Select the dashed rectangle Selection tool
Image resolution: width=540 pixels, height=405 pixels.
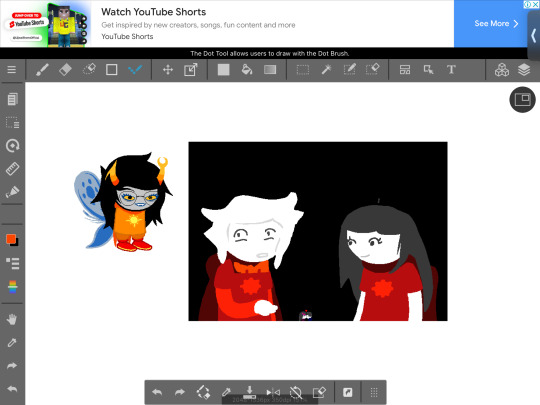tap(303, 70)
